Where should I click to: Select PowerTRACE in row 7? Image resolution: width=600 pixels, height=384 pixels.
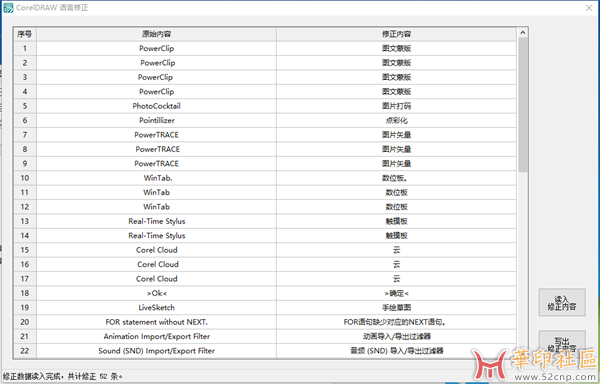pyautogui.click(x=156, y=135)
